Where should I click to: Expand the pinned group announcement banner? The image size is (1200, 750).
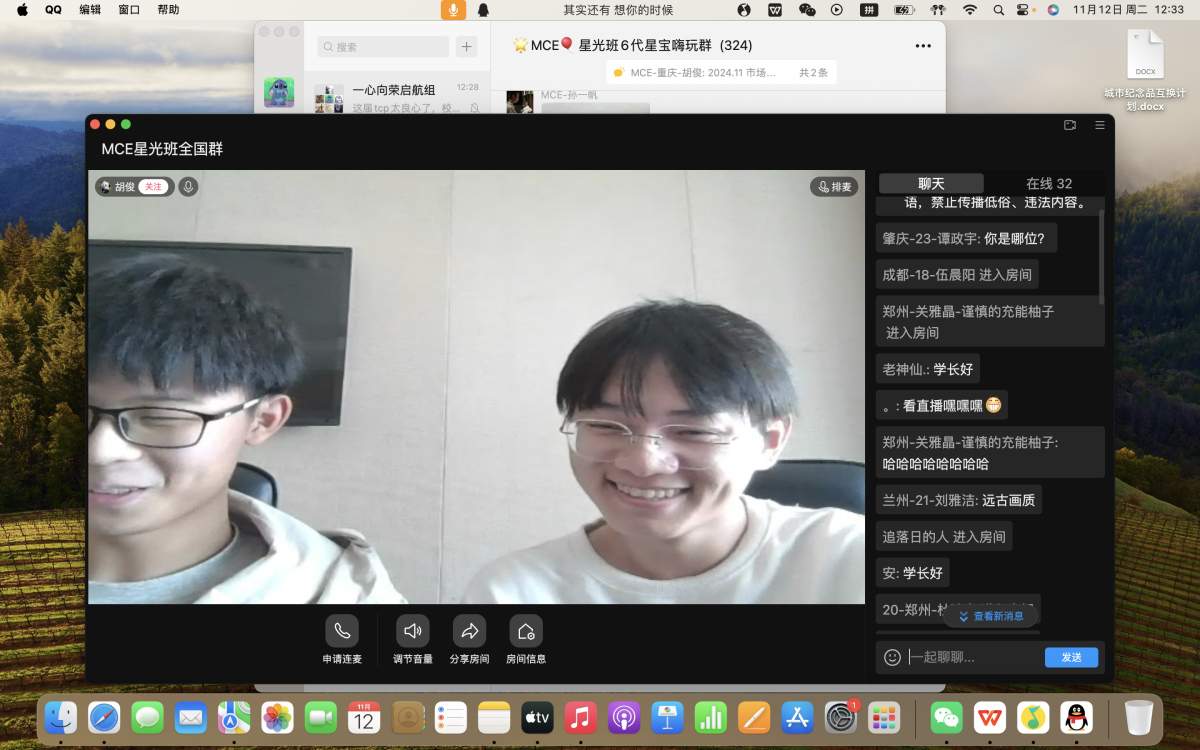[720, 72]
